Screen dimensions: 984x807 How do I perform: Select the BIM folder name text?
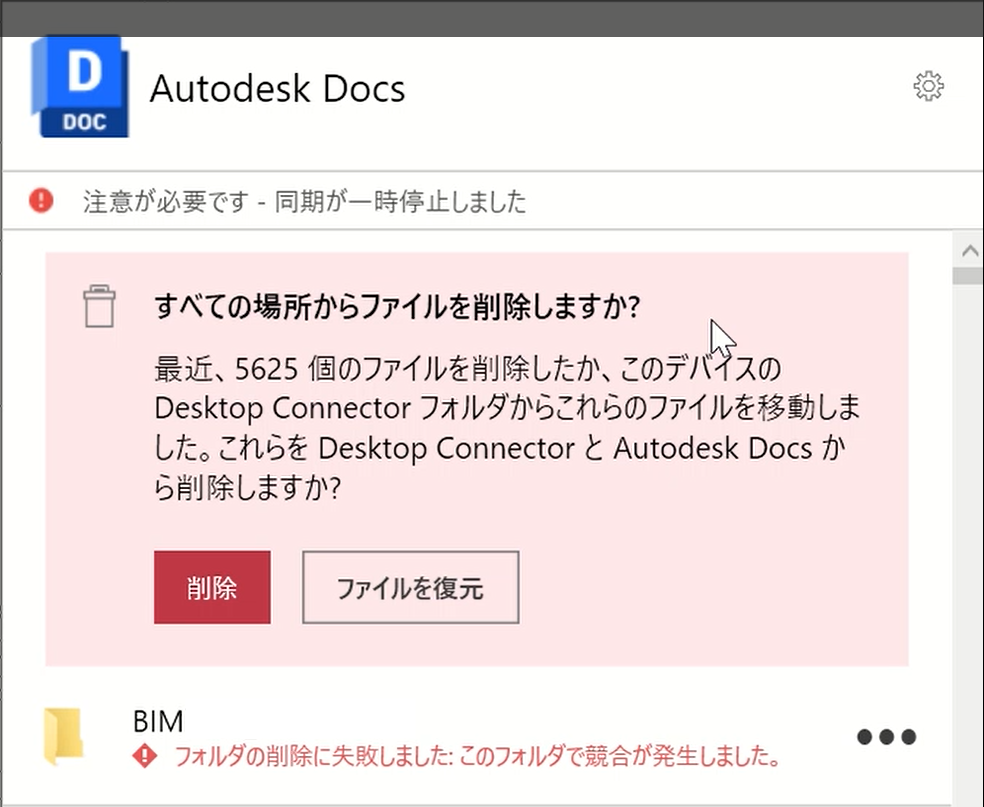pyautogui.click(x=158, y=720)
